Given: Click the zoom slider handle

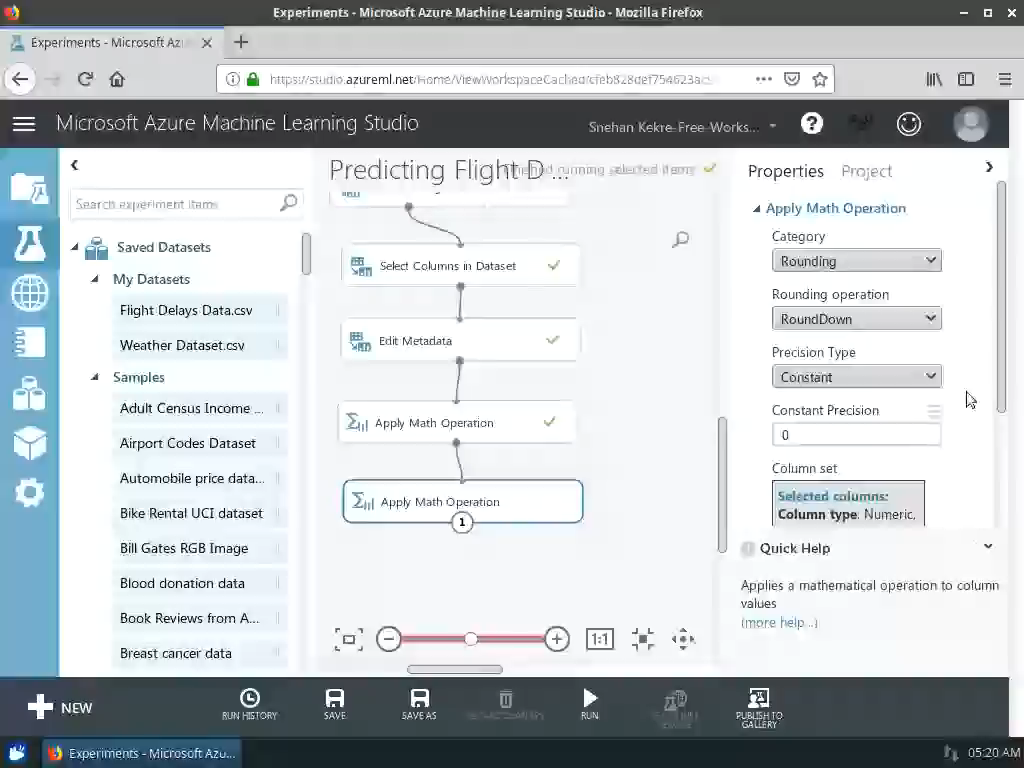Looking at the screenshot, I should pyautogui.click(x=471, y=639).
